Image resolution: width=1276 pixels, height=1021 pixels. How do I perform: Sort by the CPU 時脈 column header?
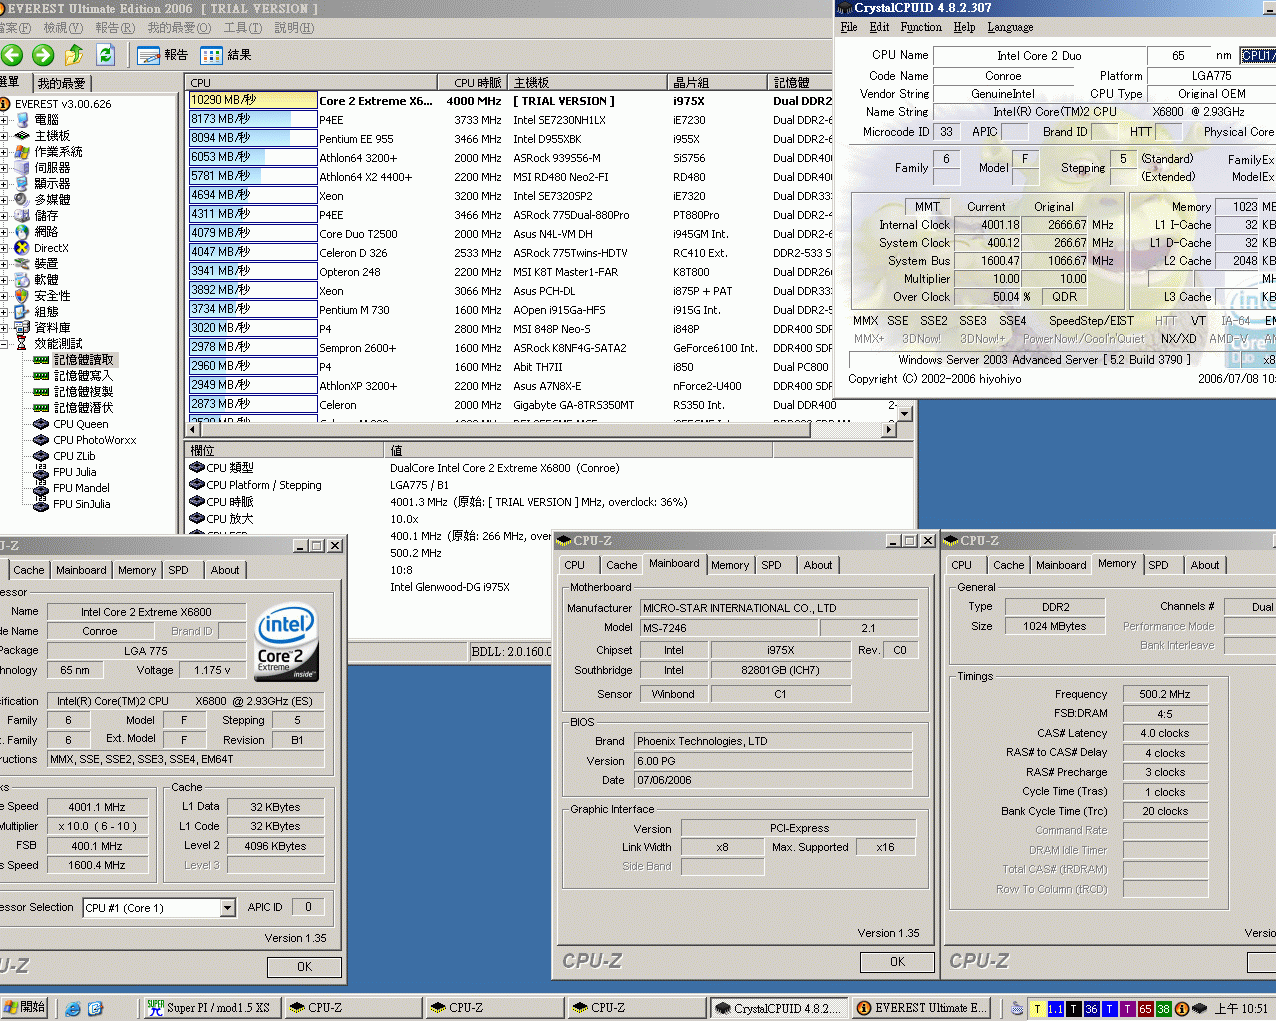pyautogui.click(x=473, y=83)
